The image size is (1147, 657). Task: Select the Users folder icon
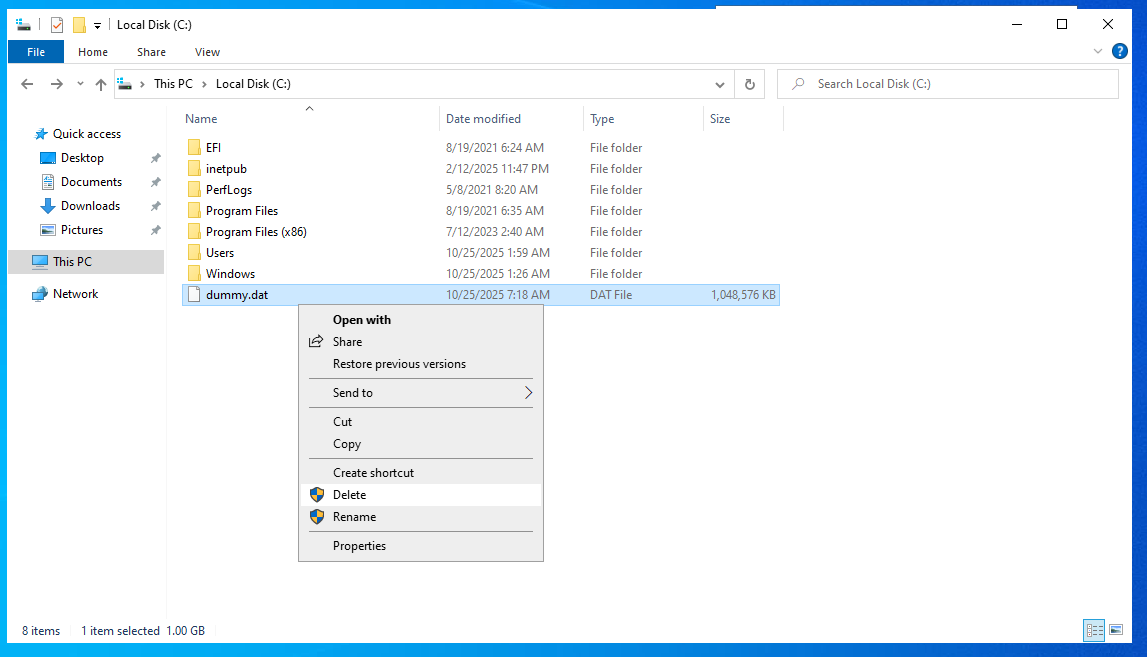point(194,253)
